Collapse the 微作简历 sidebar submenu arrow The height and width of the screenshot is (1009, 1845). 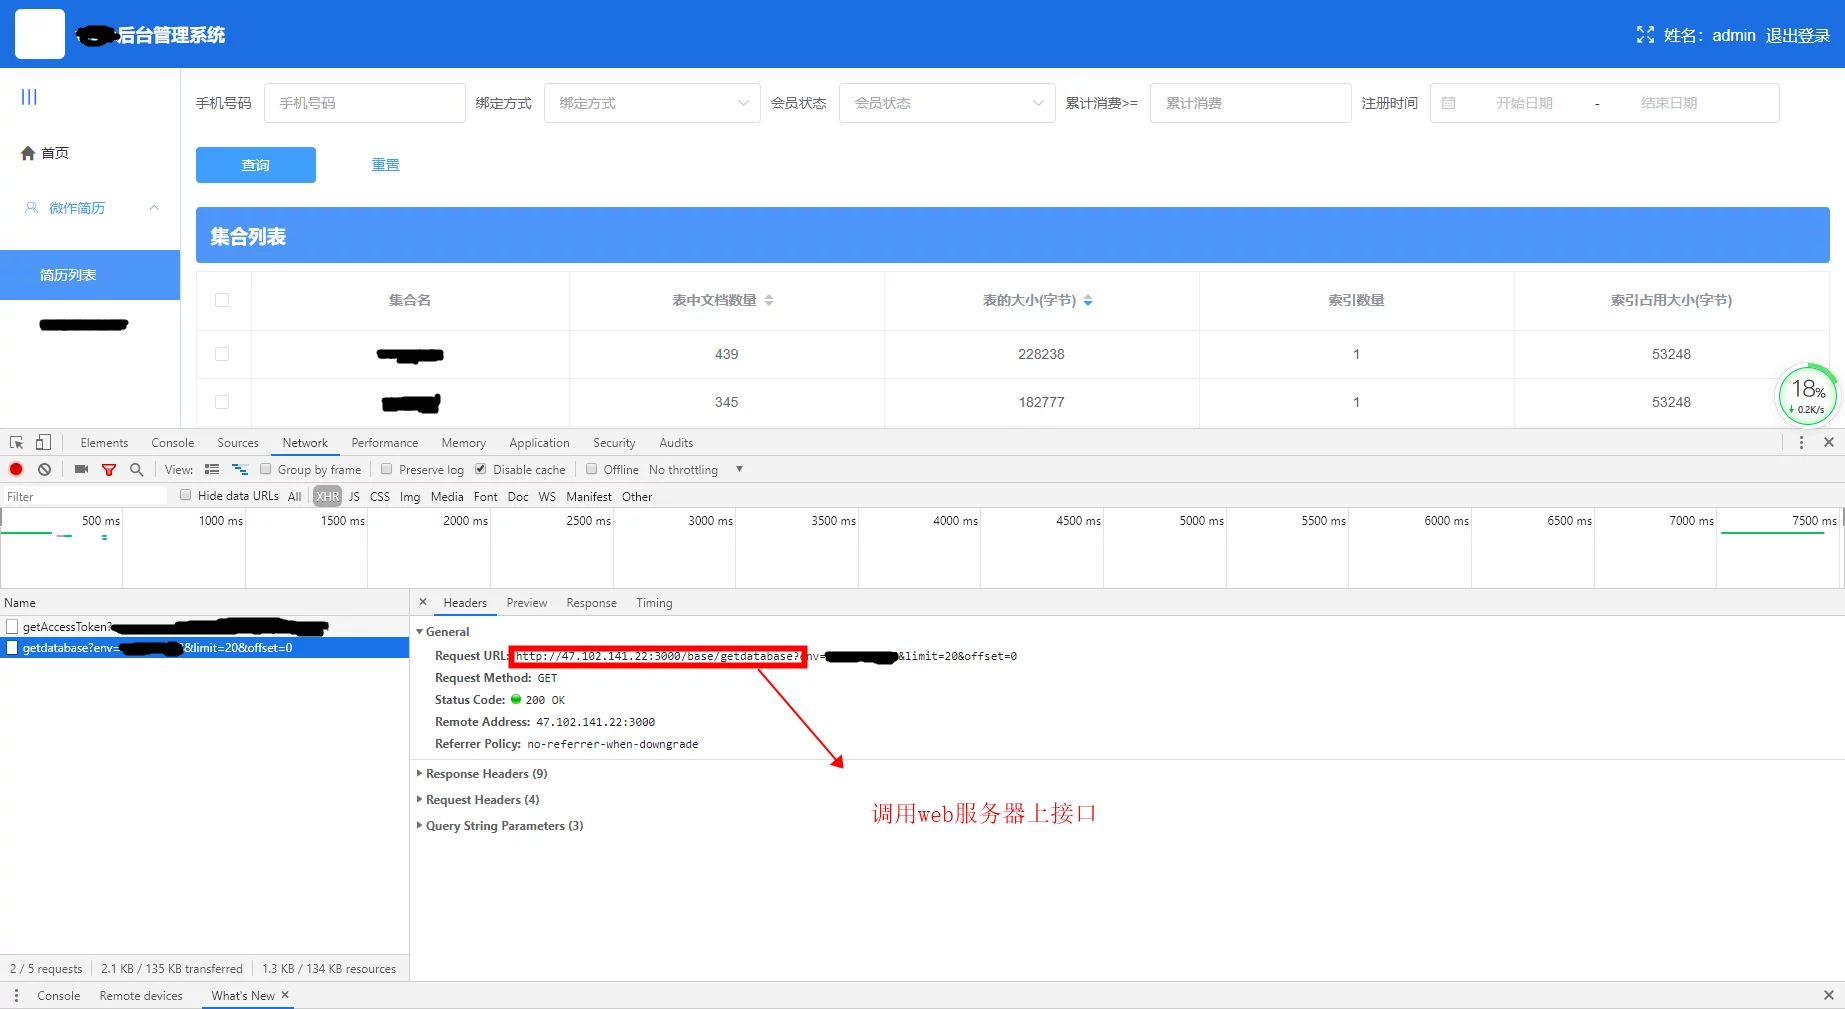coord(154,208)
